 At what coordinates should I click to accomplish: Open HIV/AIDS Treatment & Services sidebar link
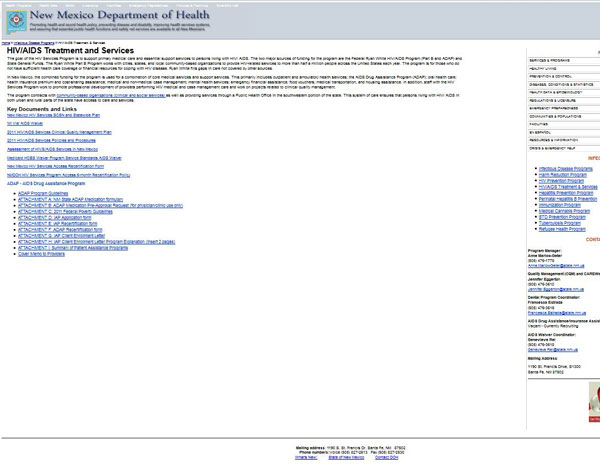pos(568,187)
